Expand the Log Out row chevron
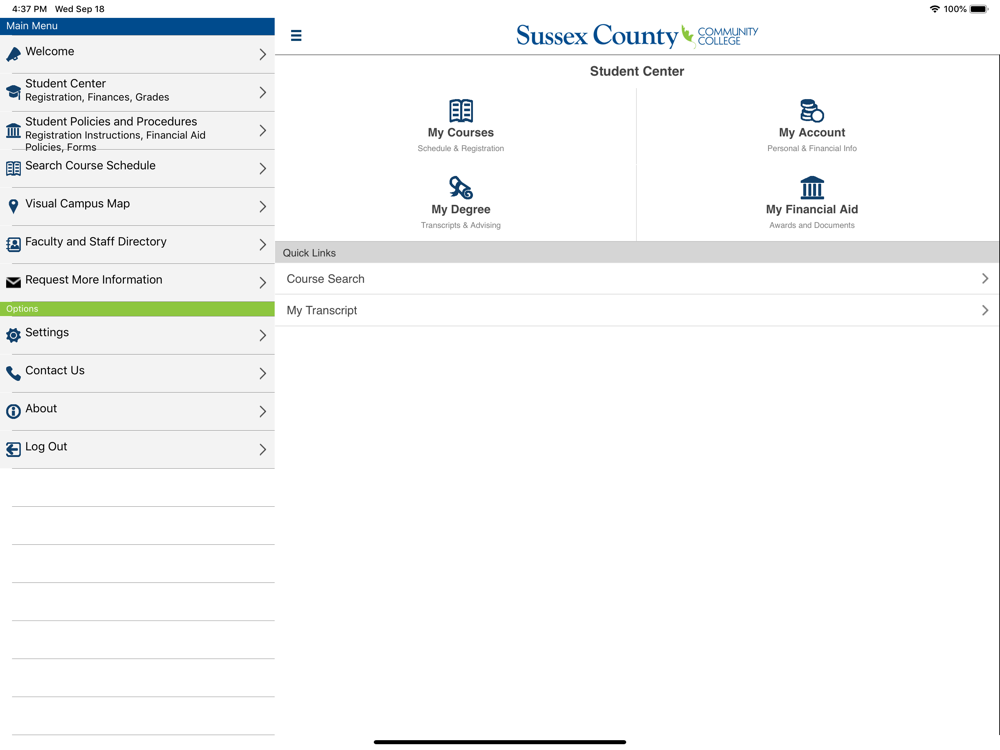The width and height of the screenshot is (1000, 750). point(263,450)
